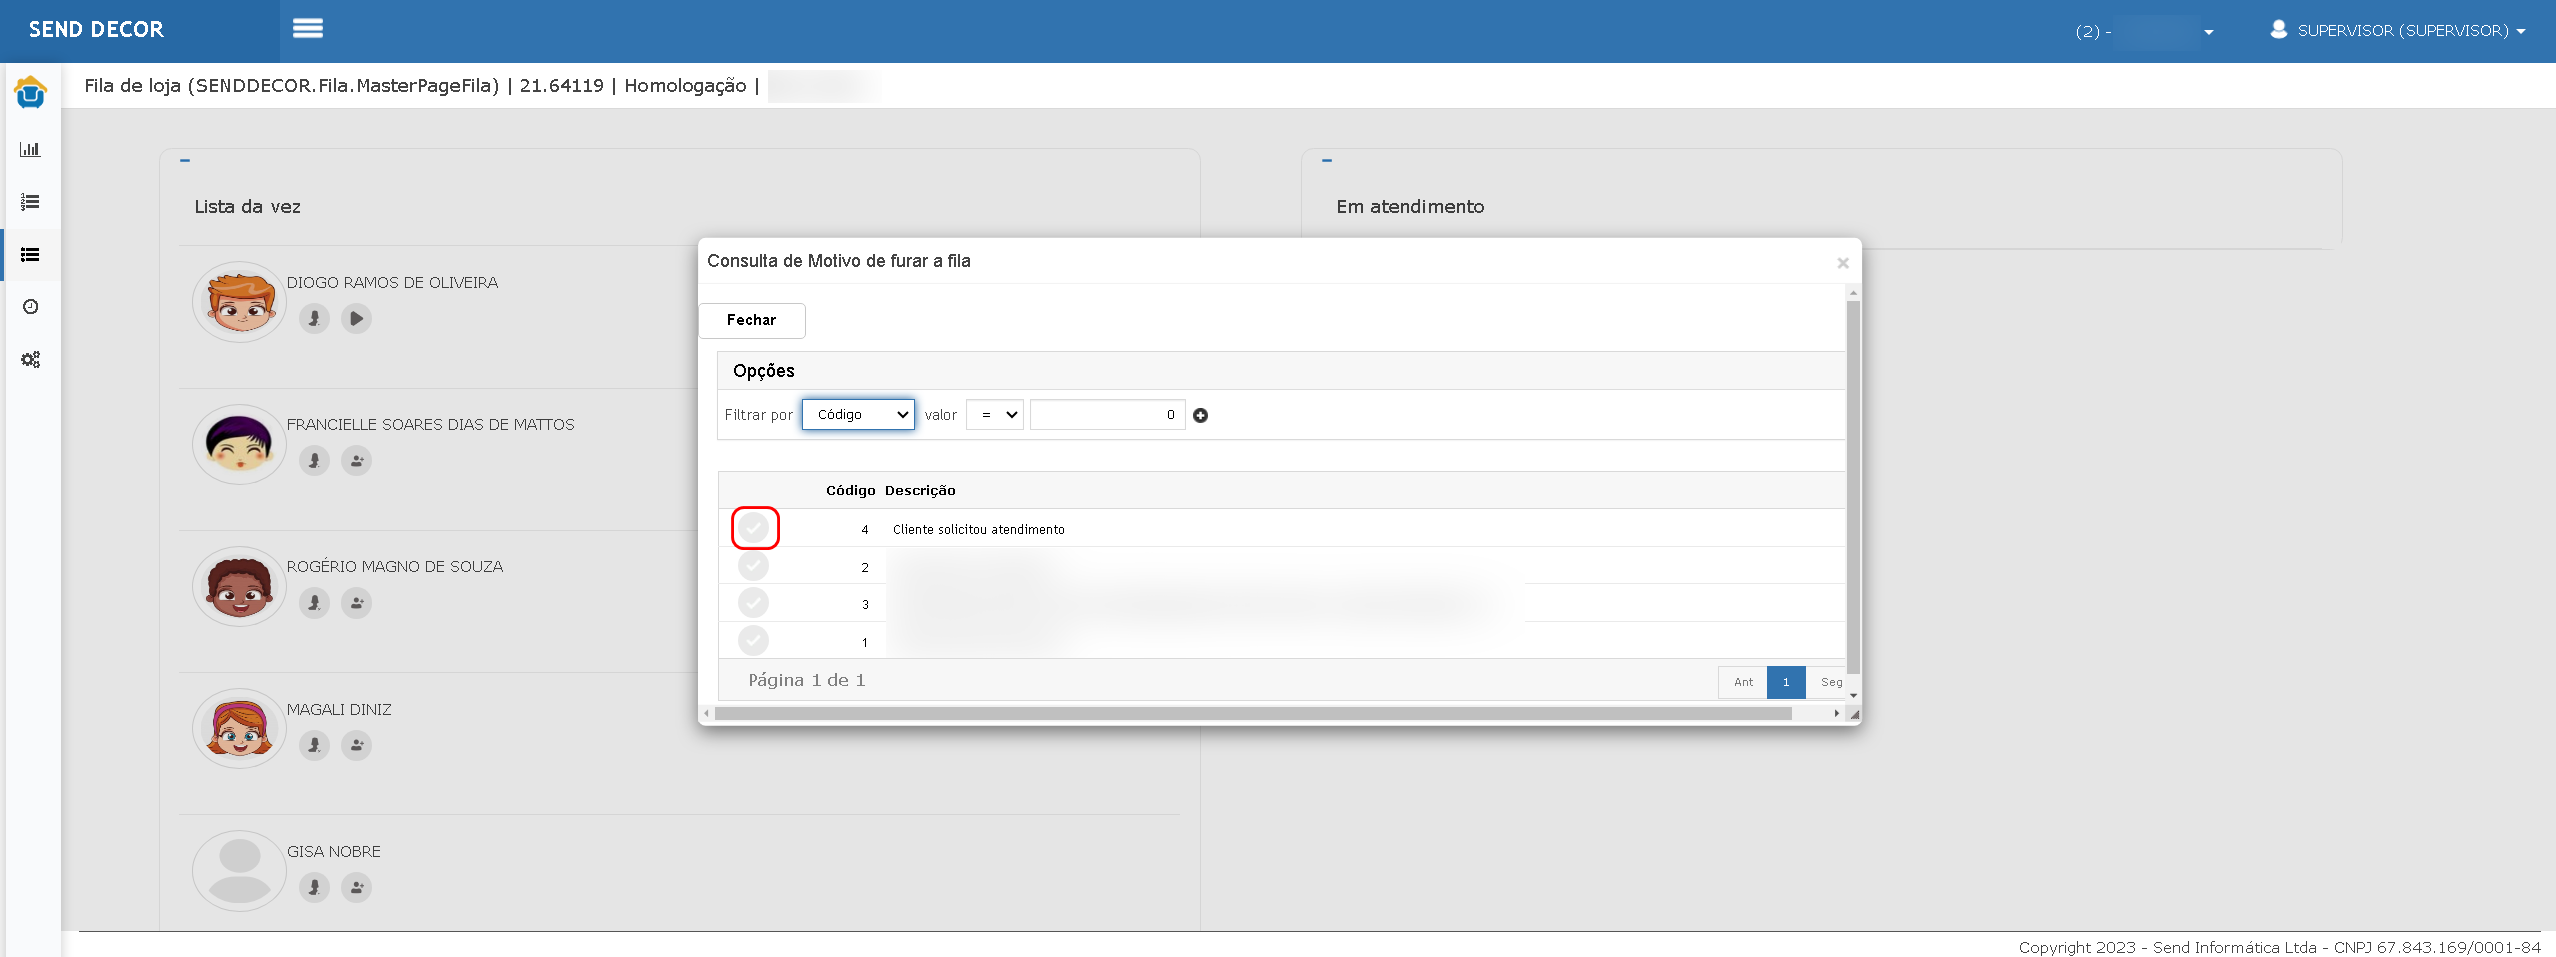Open the gears settings icon in the sidebar
The width and height of the screenshot is (2556, 957).
click(x=30, y=359)
